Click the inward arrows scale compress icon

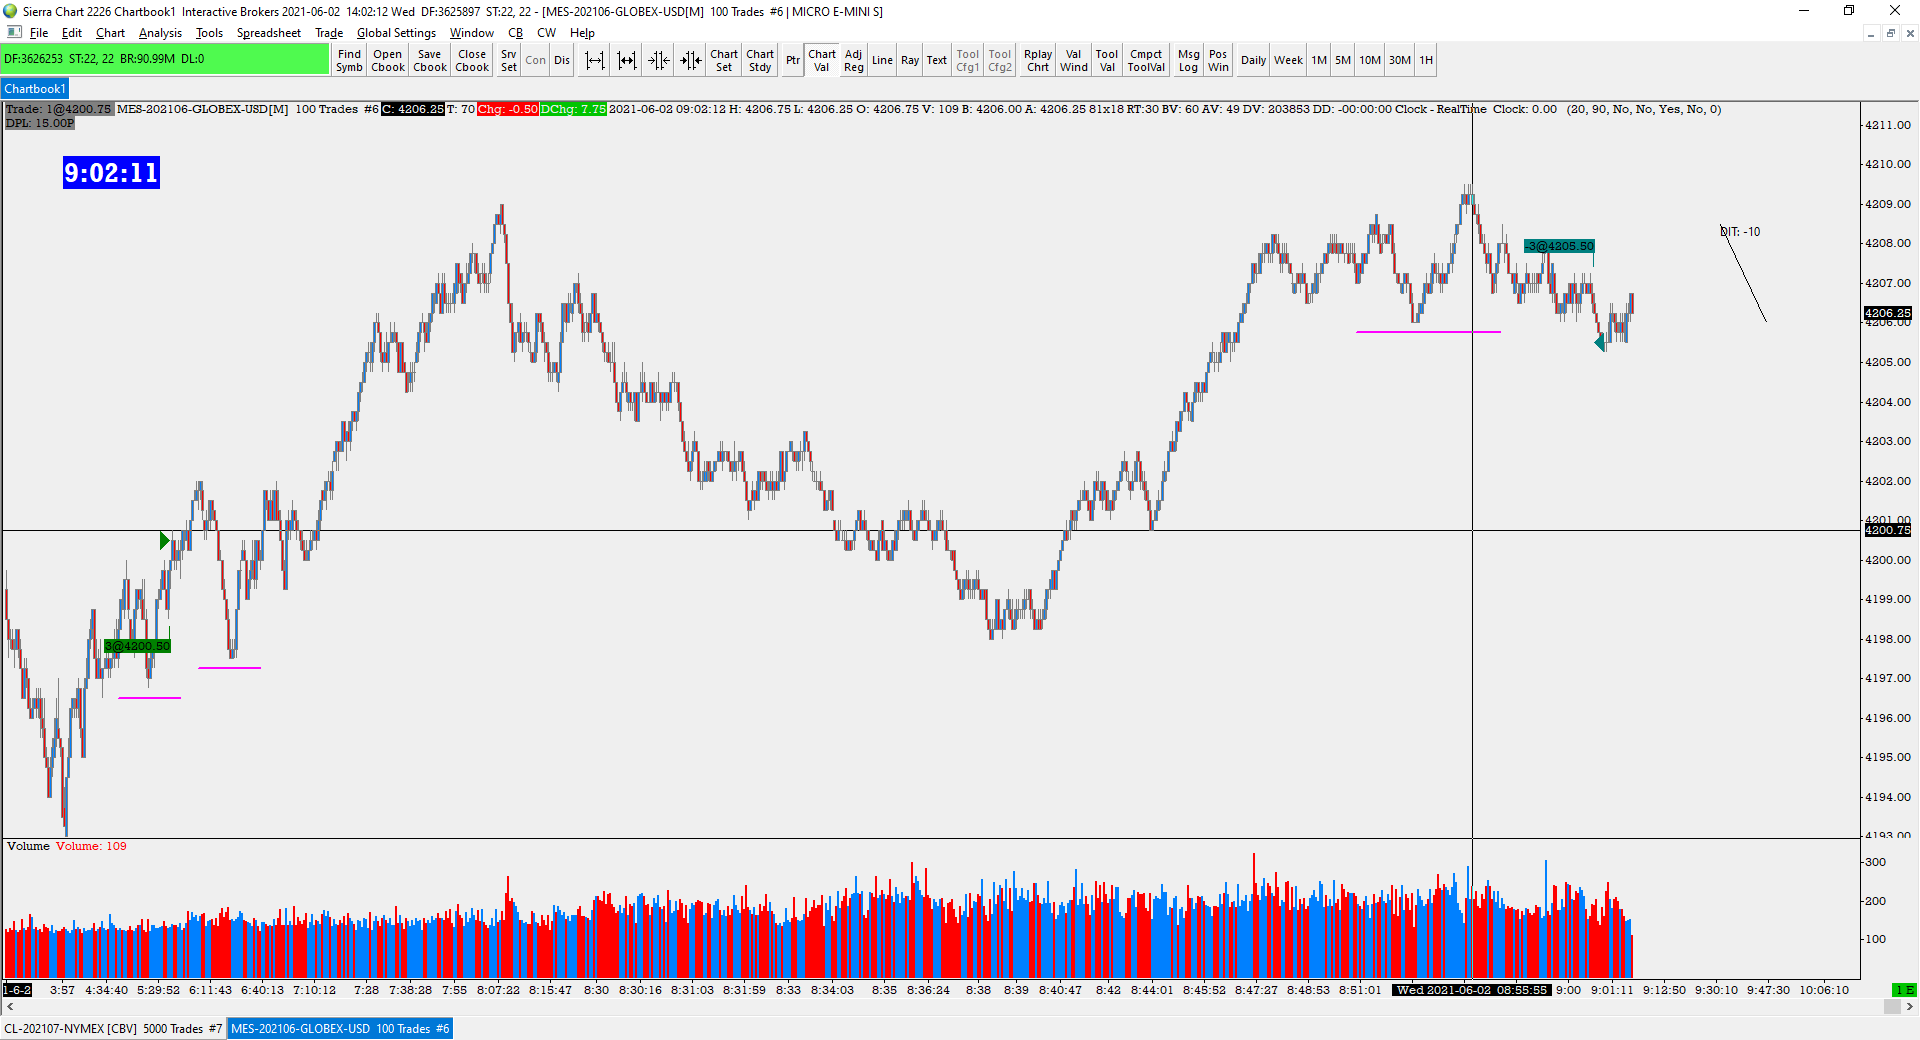click(659, 61)
